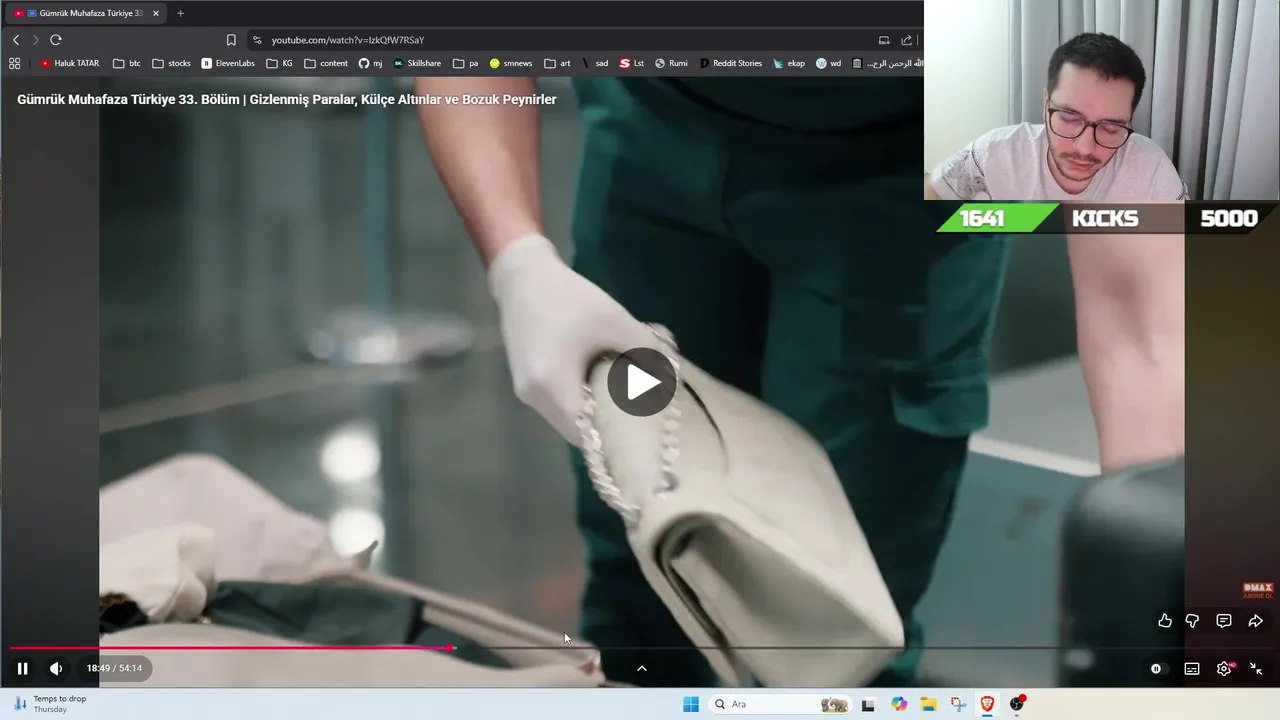Viewport: 1280px width, 720px height.
Task: Open the Reddit Stories bookmark
Action: (x=731, y=63)
